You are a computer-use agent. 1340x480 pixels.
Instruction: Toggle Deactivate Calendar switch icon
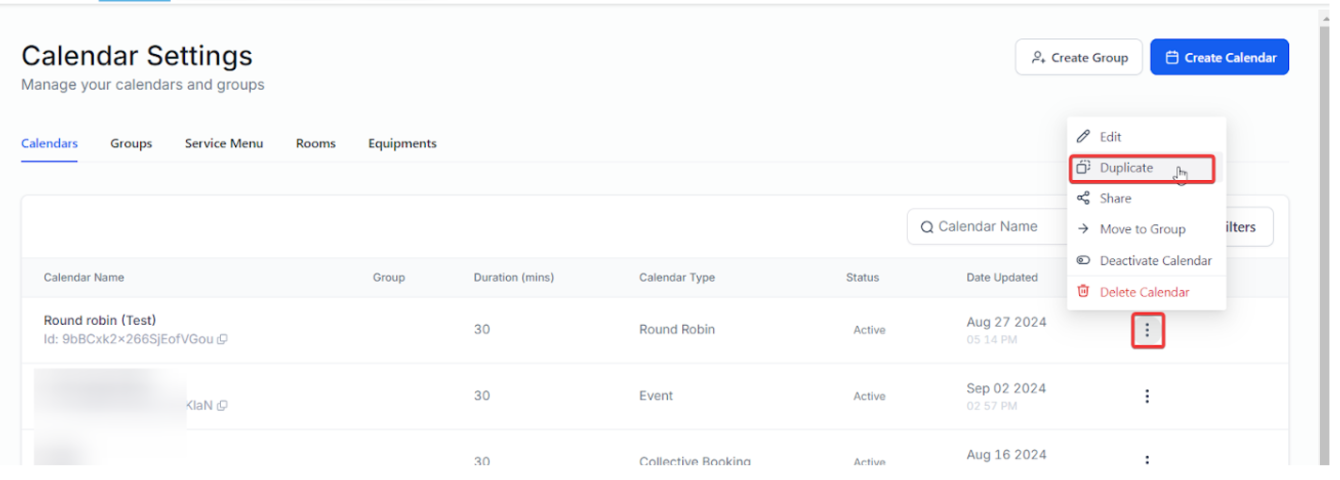pos(1083,260)
